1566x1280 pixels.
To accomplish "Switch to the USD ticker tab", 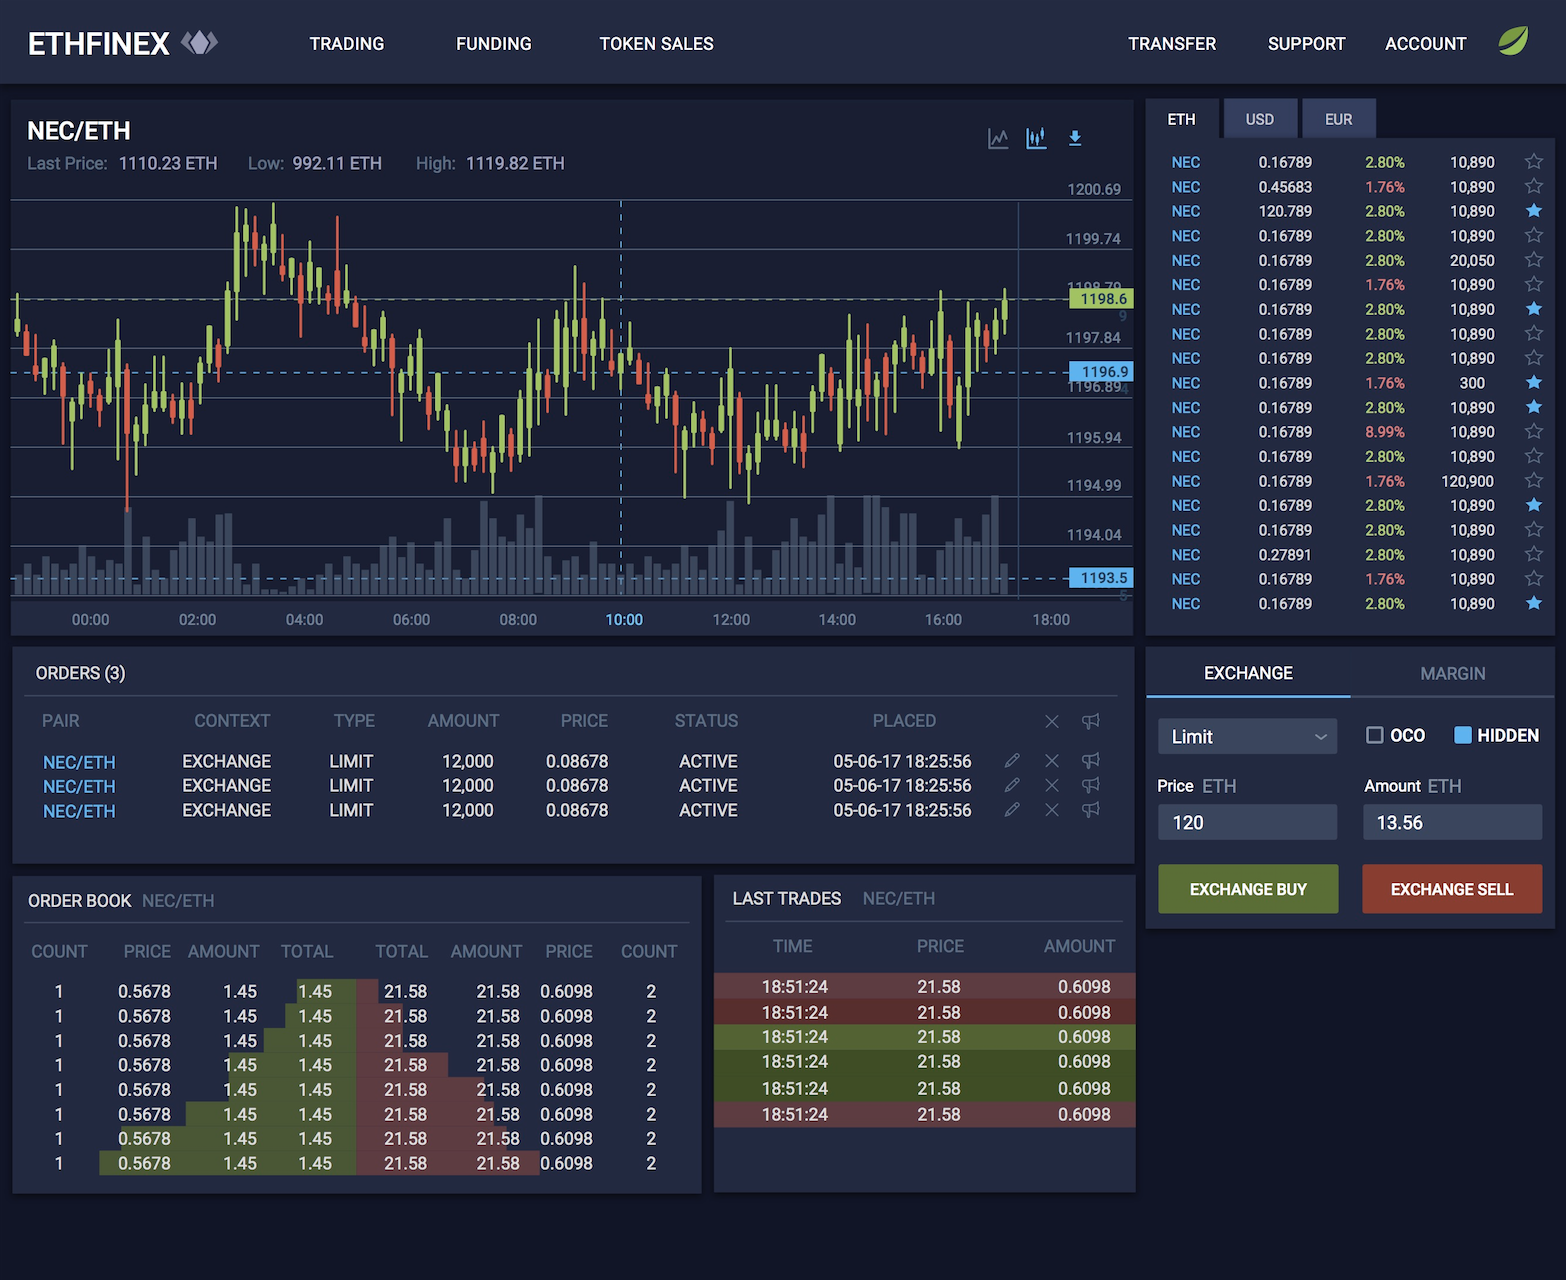I will [x=1259, y=119].
